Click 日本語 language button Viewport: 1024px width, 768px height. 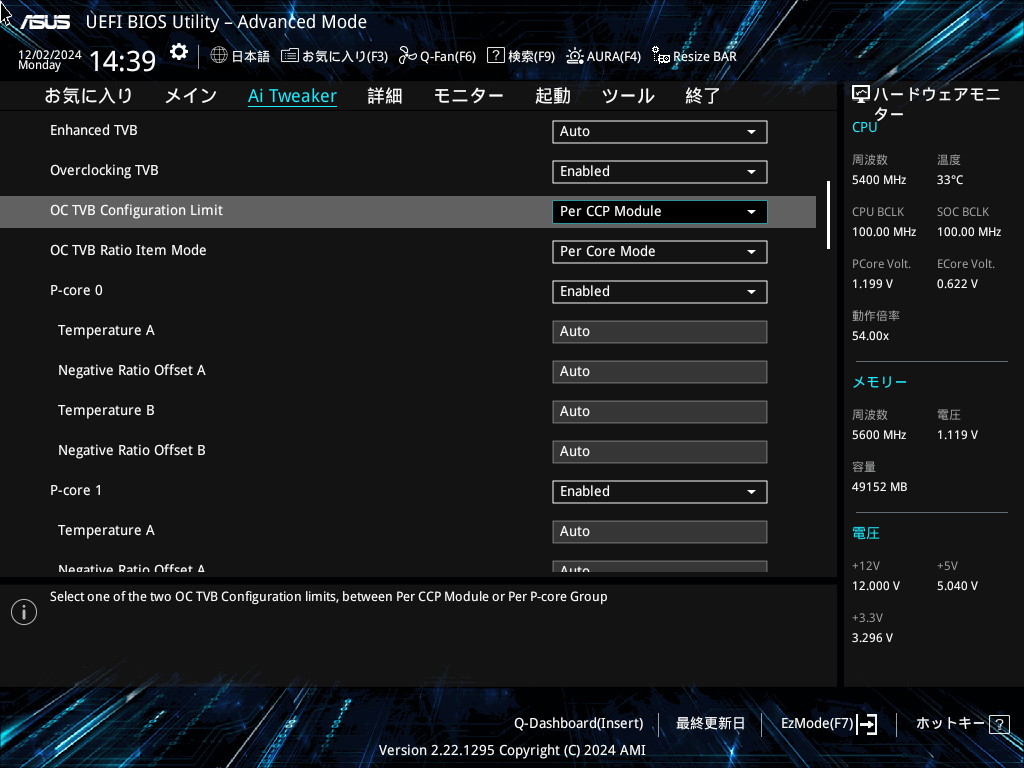[x=251, y=57]
